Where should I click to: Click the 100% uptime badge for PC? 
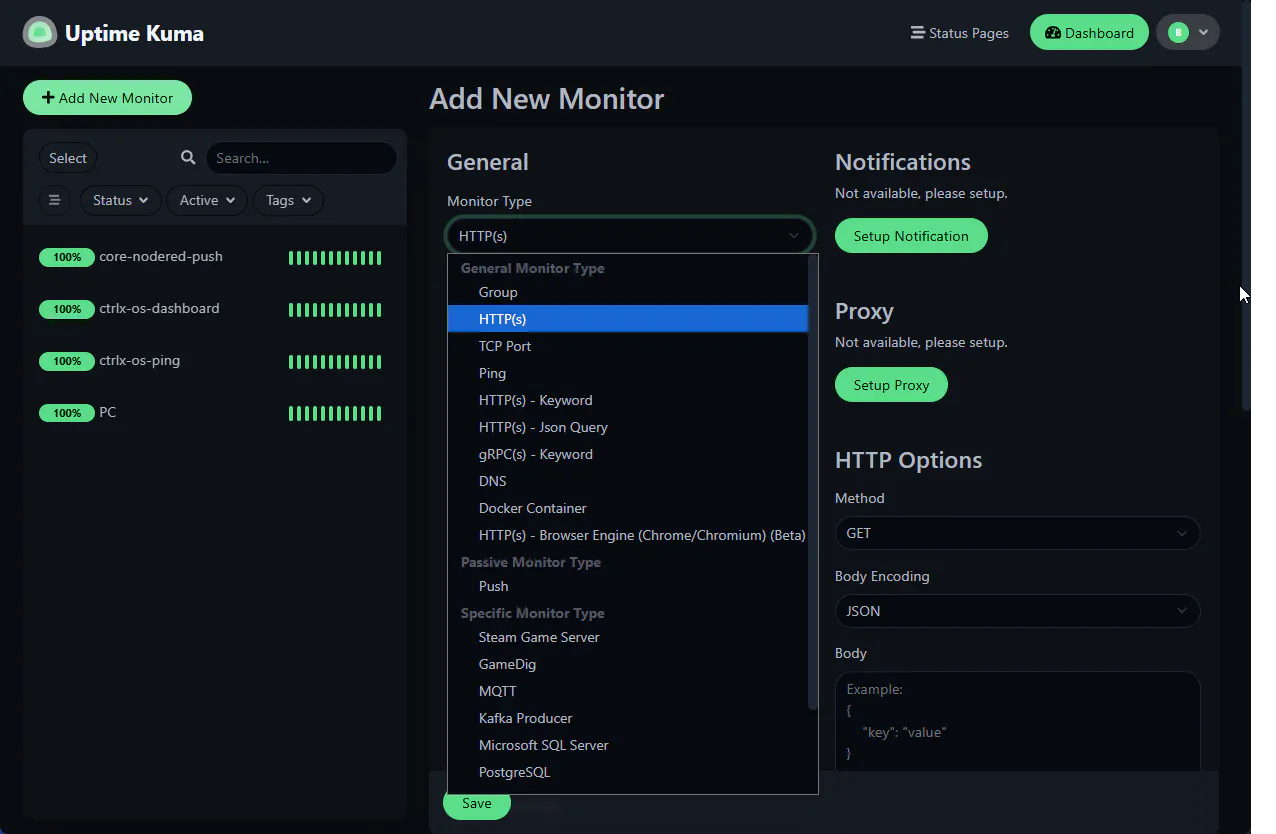coord(67,413)
